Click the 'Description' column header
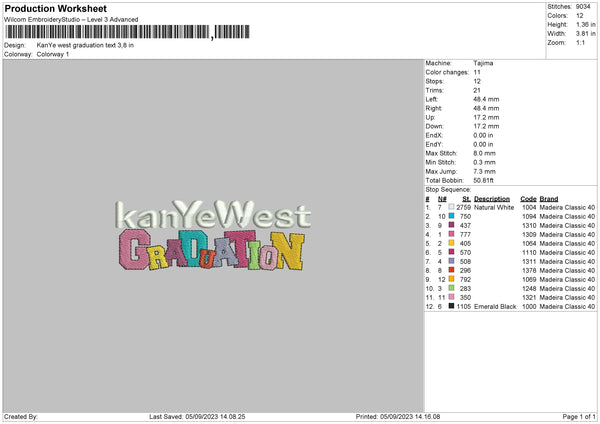 (492, 199)
